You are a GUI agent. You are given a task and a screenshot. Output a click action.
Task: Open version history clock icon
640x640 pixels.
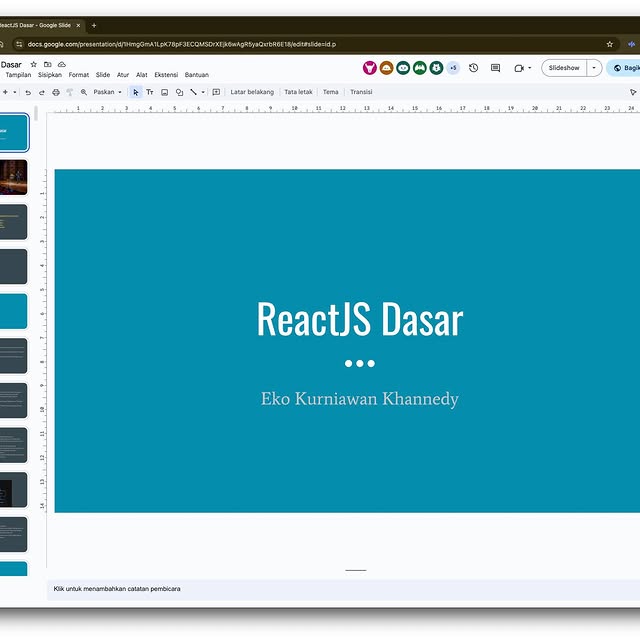473,68
